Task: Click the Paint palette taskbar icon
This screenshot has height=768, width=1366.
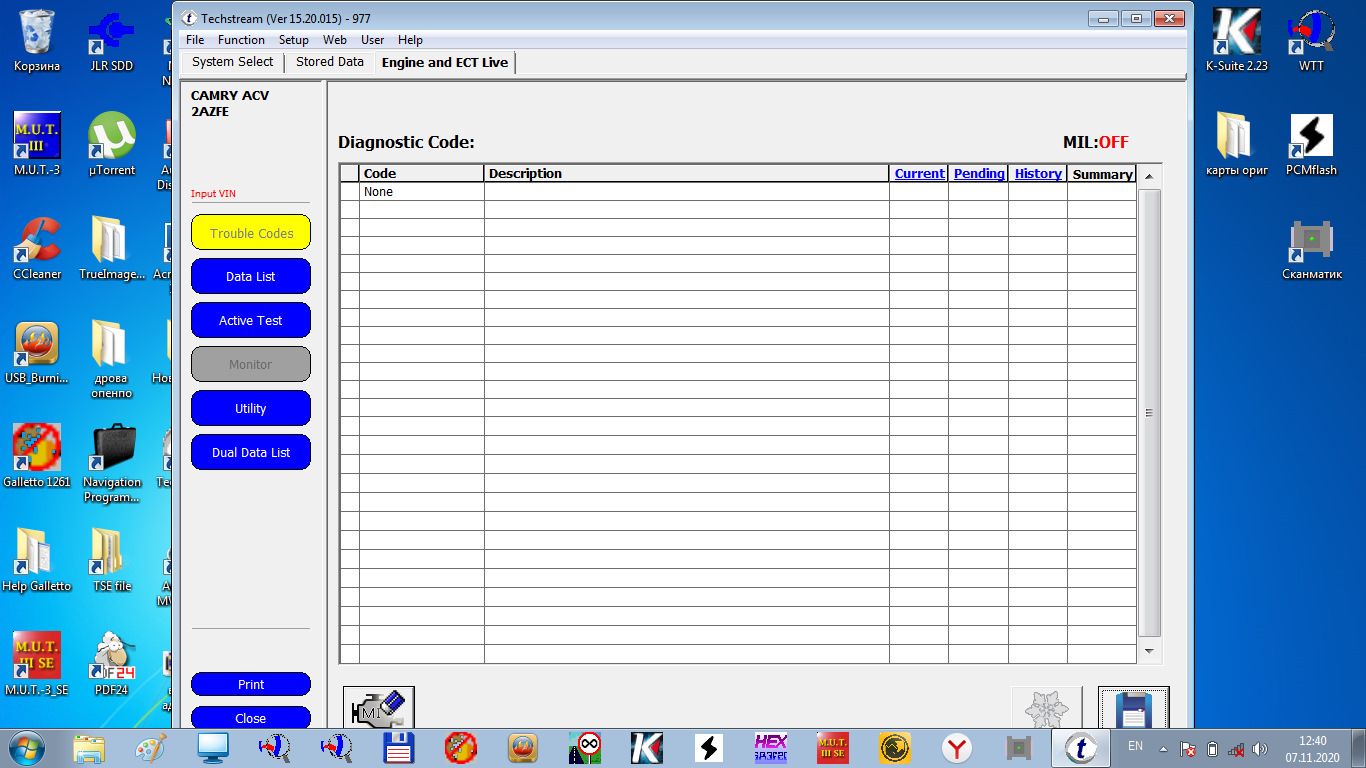Action: click(x=150, y=747)
